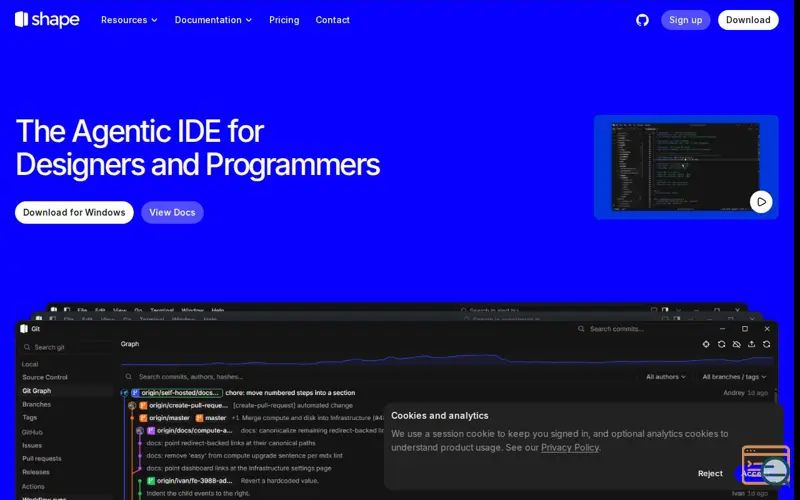This screenshot has width=800, height=500.
Task: Click the crosshair locate icon in Graph toolbar
Action: [706, 344]
